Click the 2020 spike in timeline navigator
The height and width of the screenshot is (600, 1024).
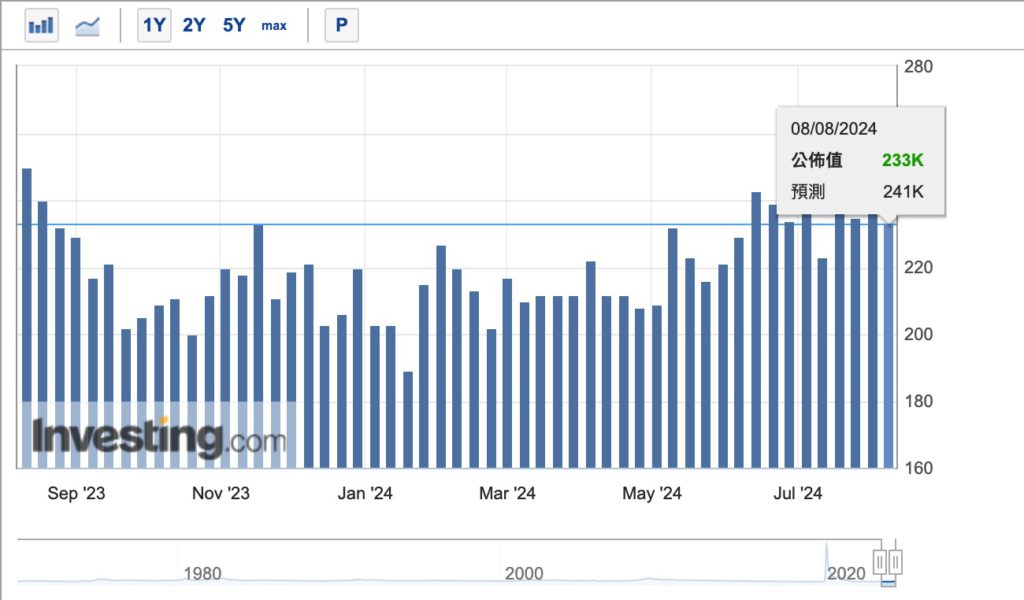coord(828,562)
